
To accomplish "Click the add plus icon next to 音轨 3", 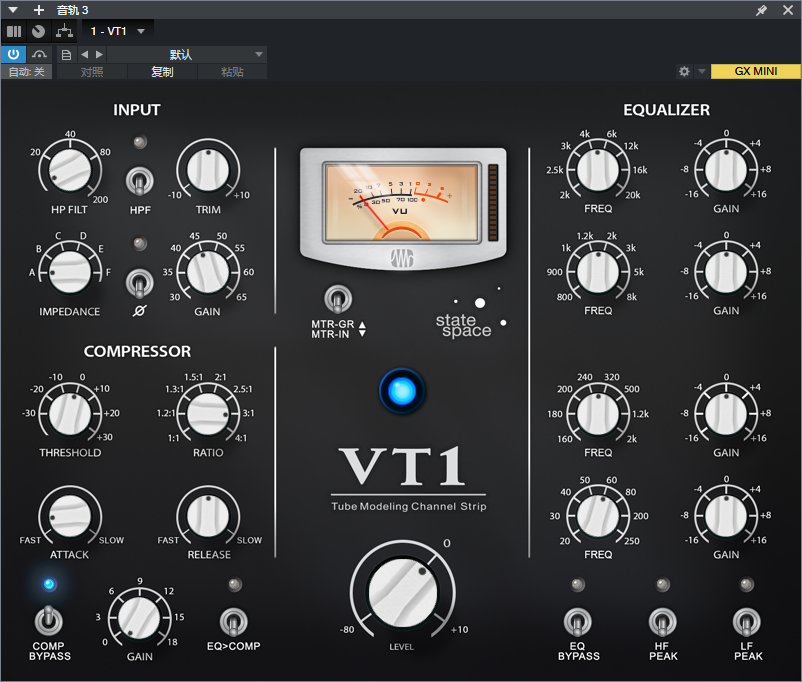I will (39, 10).
